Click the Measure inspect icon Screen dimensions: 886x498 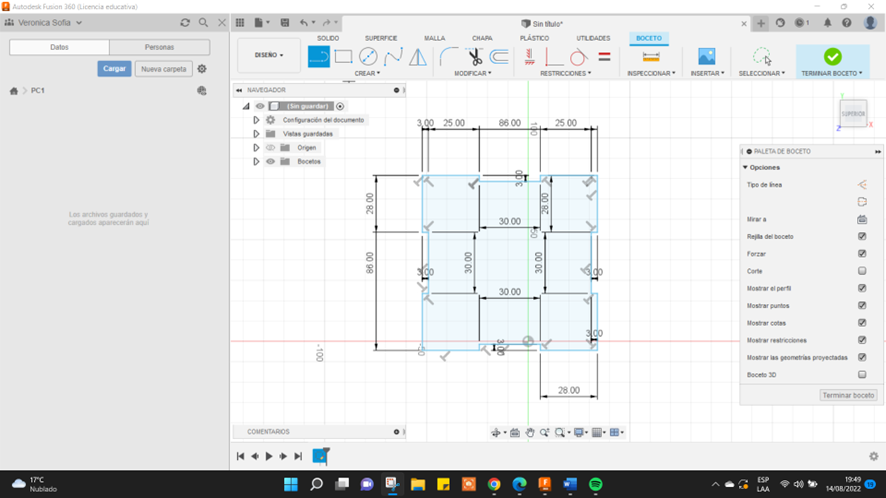pos(651,57)
